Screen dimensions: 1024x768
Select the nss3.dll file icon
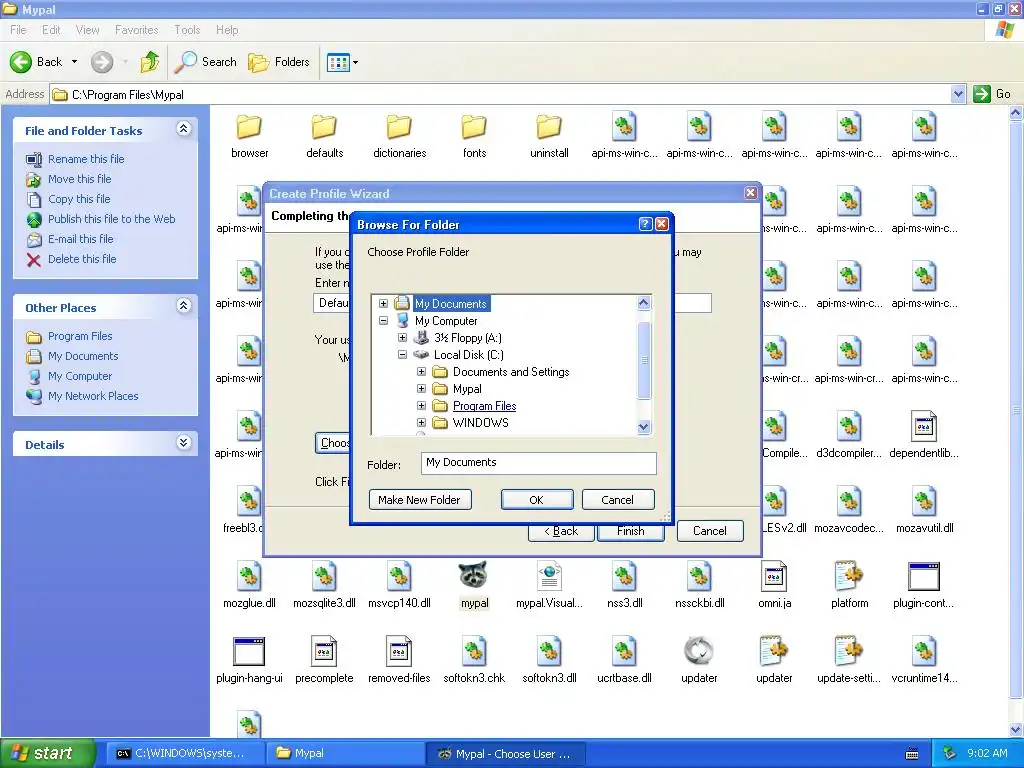(624, 576)
